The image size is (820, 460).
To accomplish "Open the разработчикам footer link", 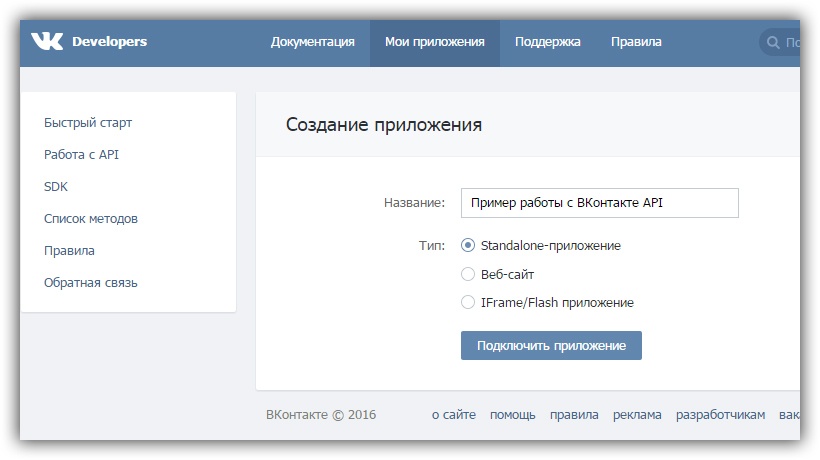I will tap(720, 415).
